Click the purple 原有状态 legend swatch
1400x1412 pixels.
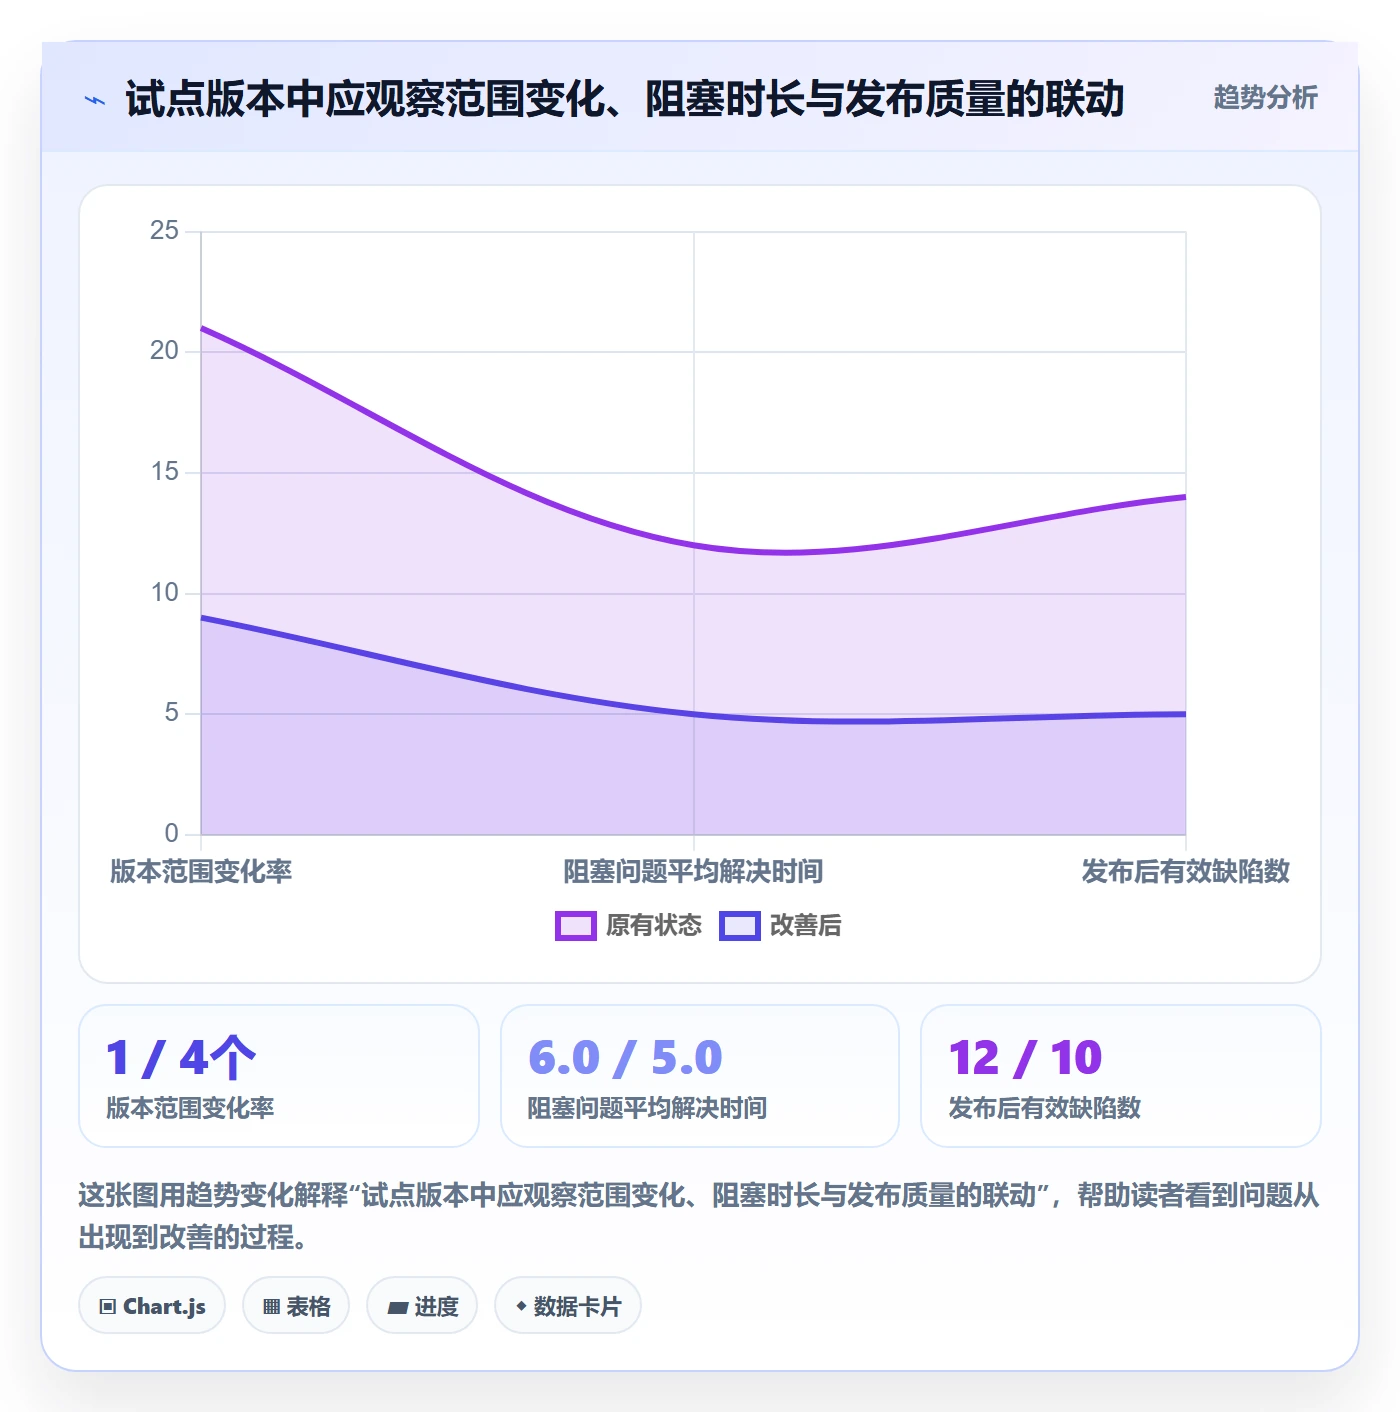[x=576, y=926]
